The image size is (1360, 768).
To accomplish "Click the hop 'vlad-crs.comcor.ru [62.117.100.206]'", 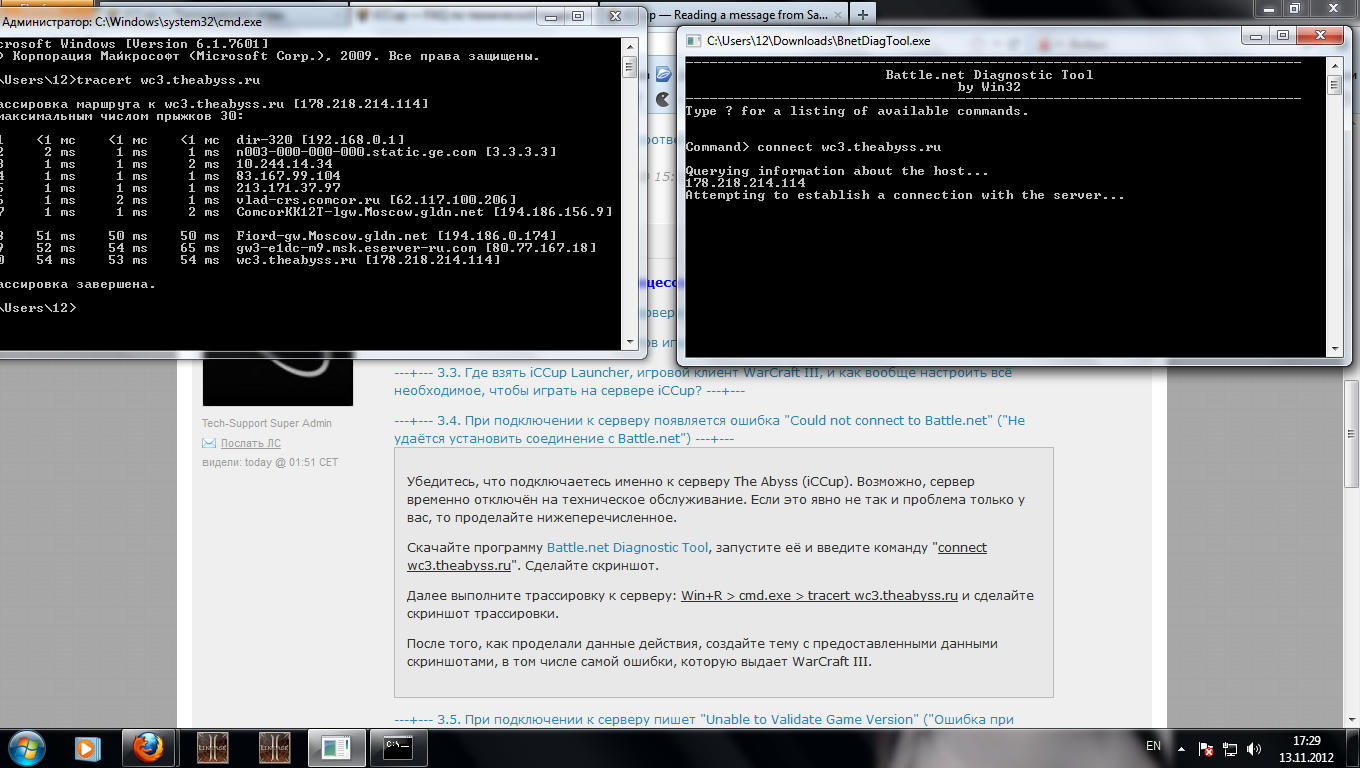I will pos(376,200).
